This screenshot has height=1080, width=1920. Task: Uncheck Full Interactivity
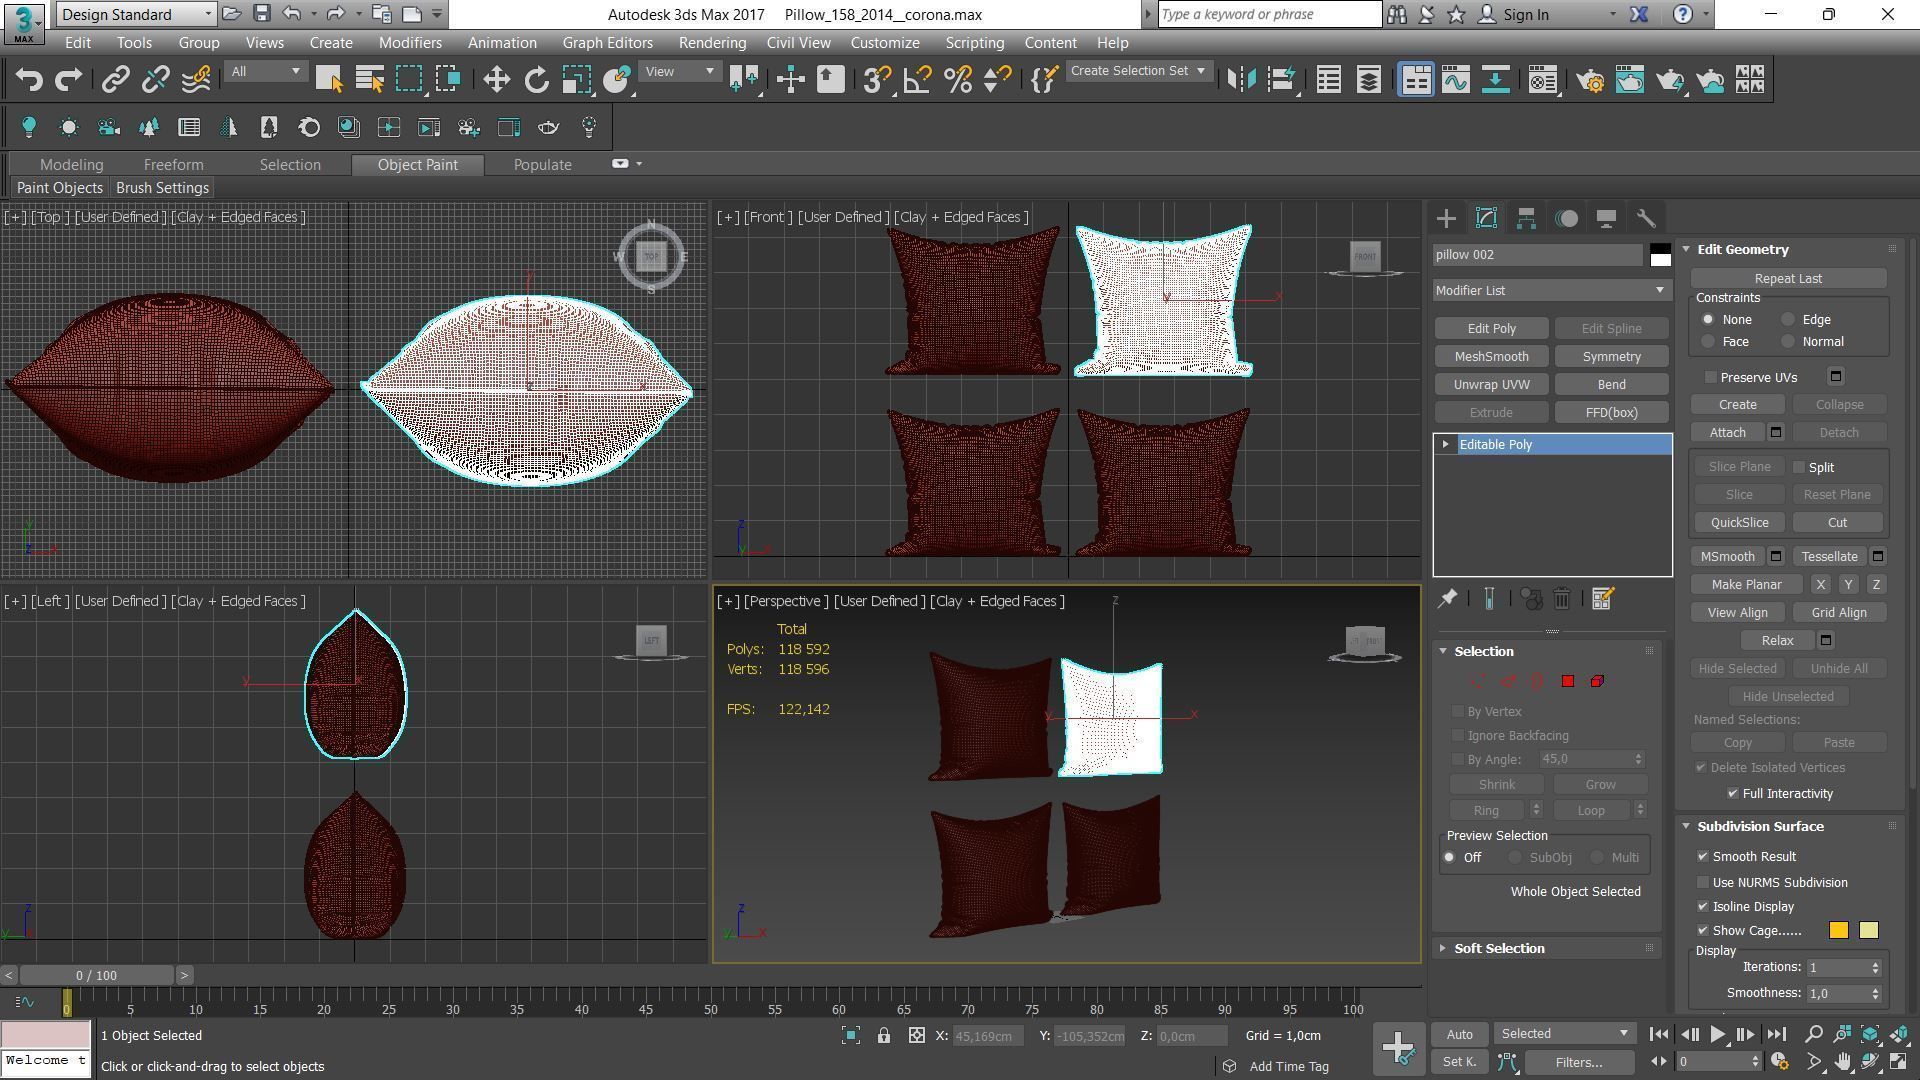1733,793
